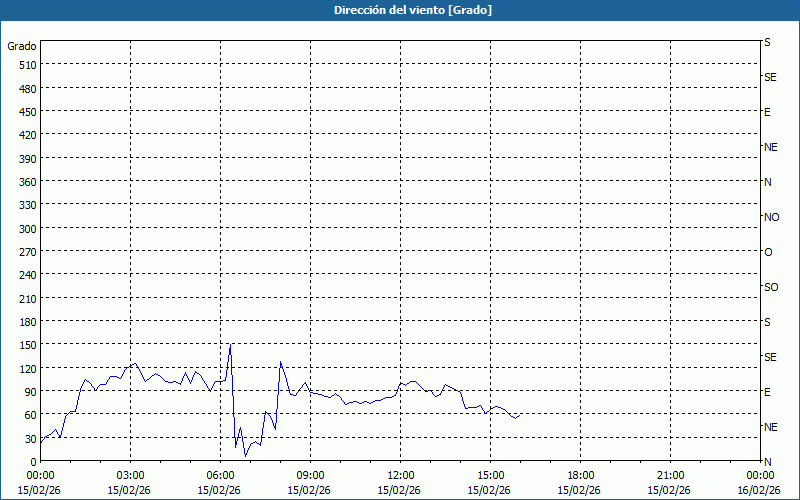Select the 06:00 time label on the x-axis
Viewport: 800px width, 500px height.
(220, 475)
